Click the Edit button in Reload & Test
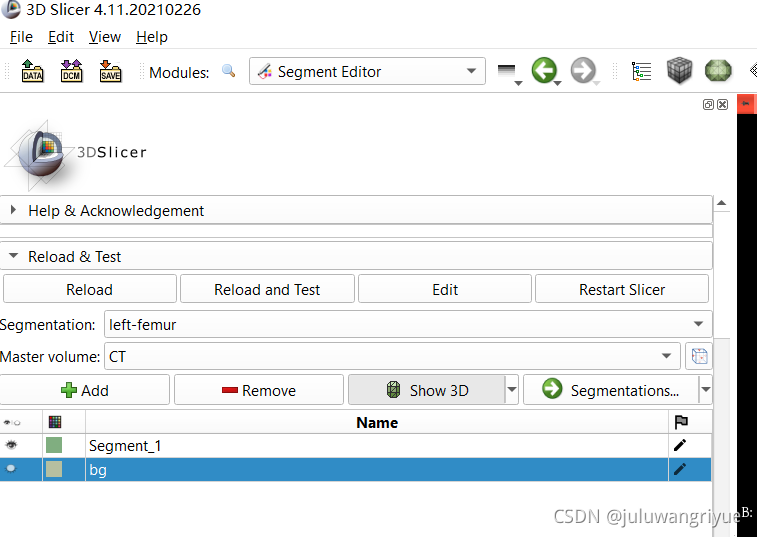The height and width of the screenshot is (537, 757). click(445, 289)
